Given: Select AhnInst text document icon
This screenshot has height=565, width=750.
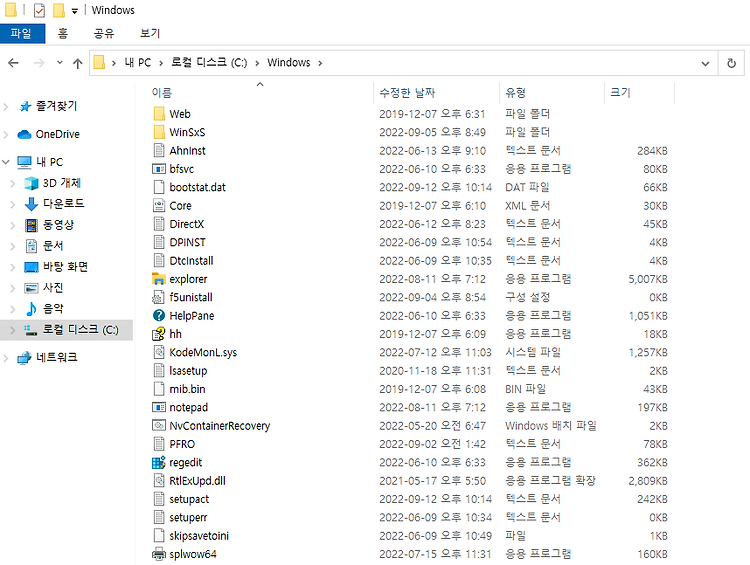Looking at the screenshot, I should pyautogui.click(x=159, y=151).
